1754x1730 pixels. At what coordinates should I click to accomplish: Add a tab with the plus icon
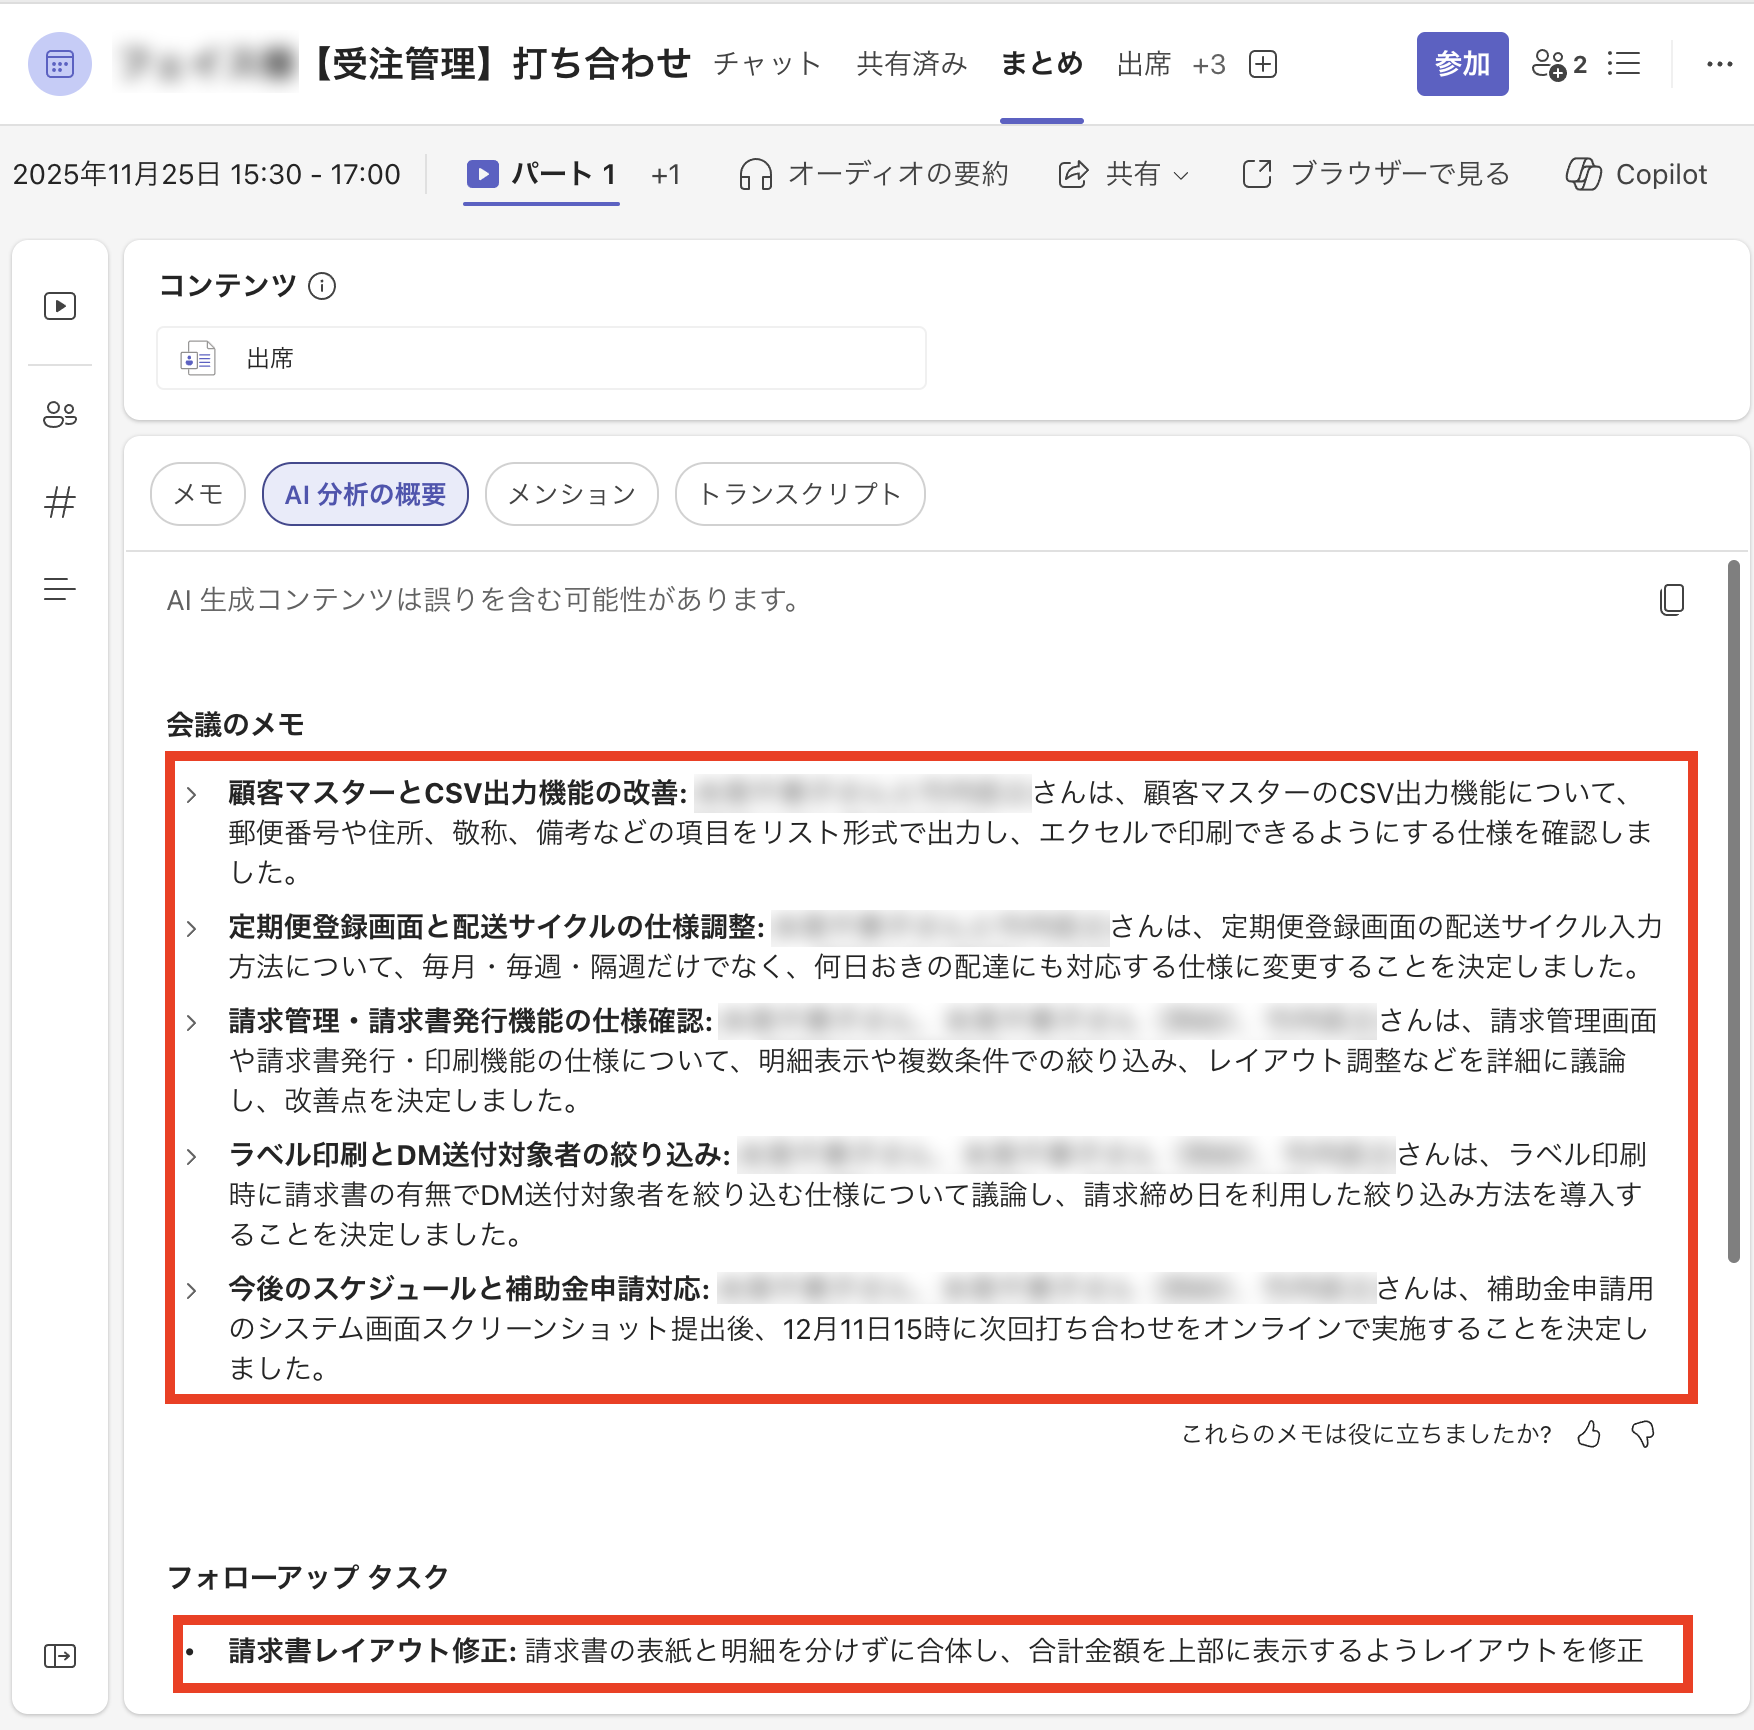point(1263,64)
